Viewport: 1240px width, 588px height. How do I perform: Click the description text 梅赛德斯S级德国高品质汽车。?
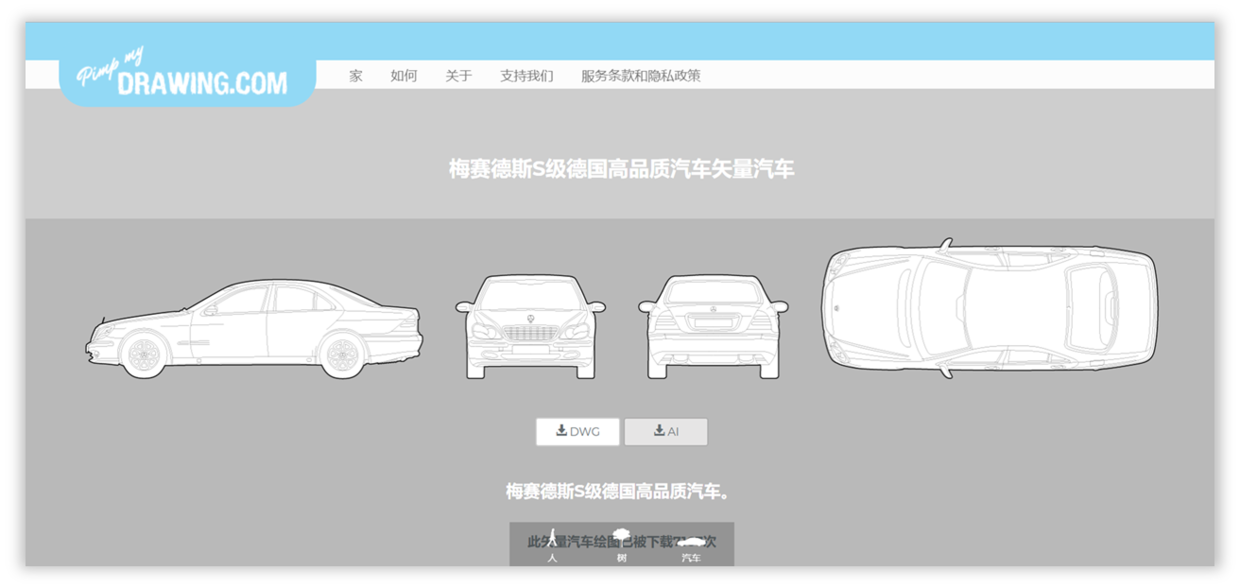621,491
